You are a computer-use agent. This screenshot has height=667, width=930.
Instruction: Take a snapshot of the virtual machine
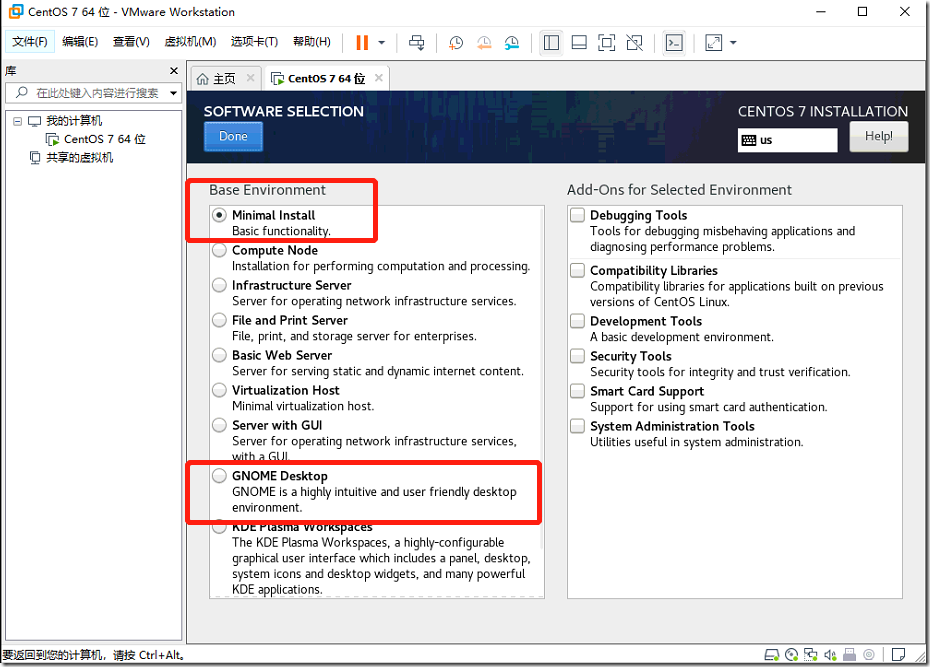pyautogui.click(x=456, y=43)
